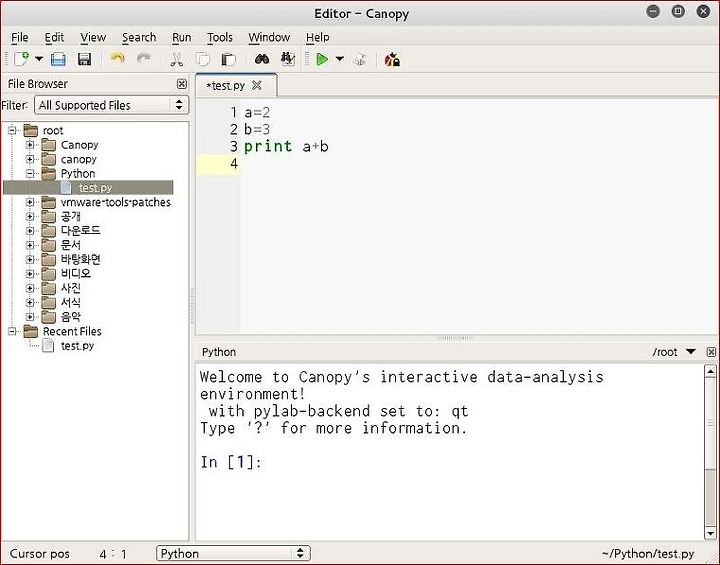Screen dimensions: 720x565
Task: Click the Cut scissors icon
Action: tap(177, 59)
